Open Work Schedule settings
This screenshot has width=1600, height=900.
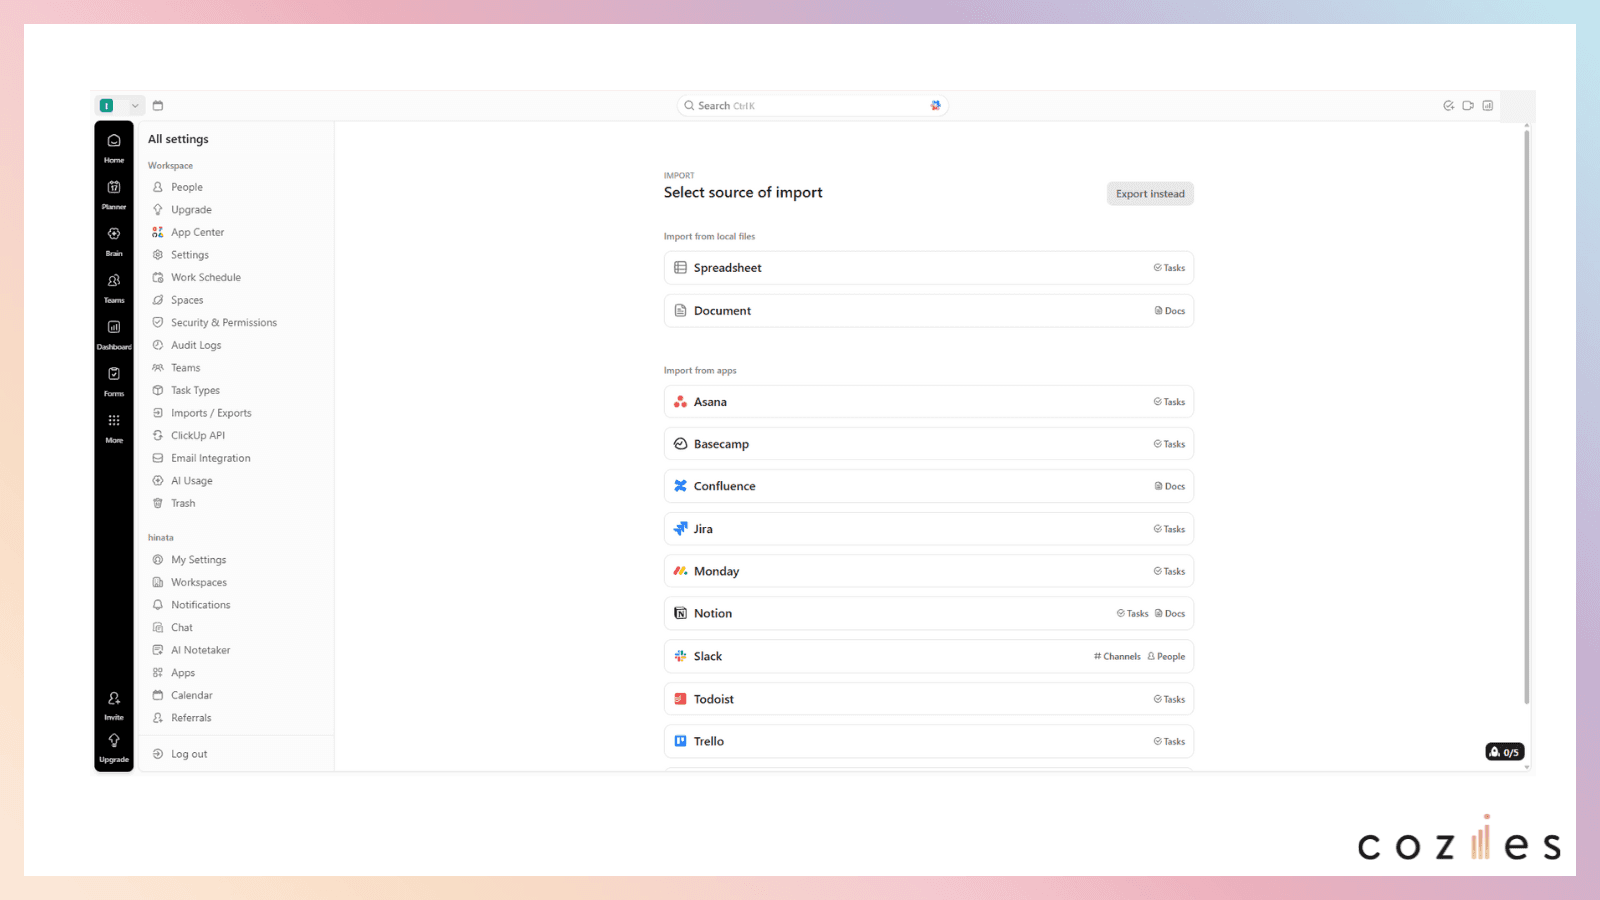pos(206,277)
